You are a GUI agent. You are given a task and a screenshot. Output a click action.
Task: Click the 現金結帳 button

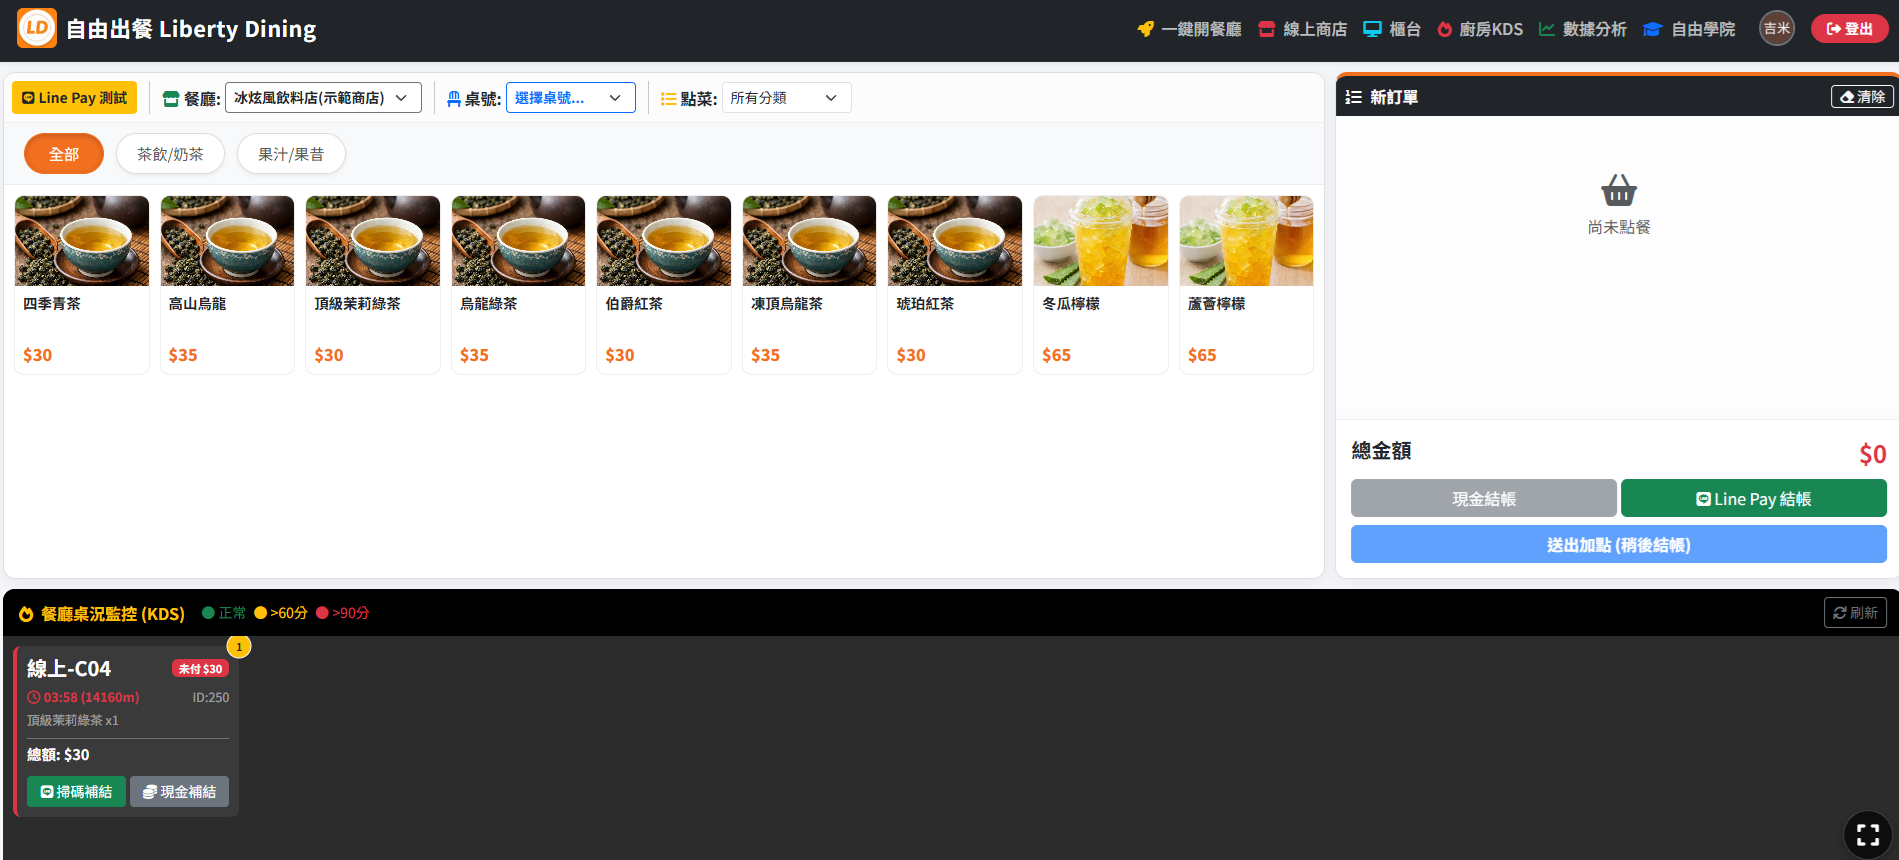[1483, 498]
